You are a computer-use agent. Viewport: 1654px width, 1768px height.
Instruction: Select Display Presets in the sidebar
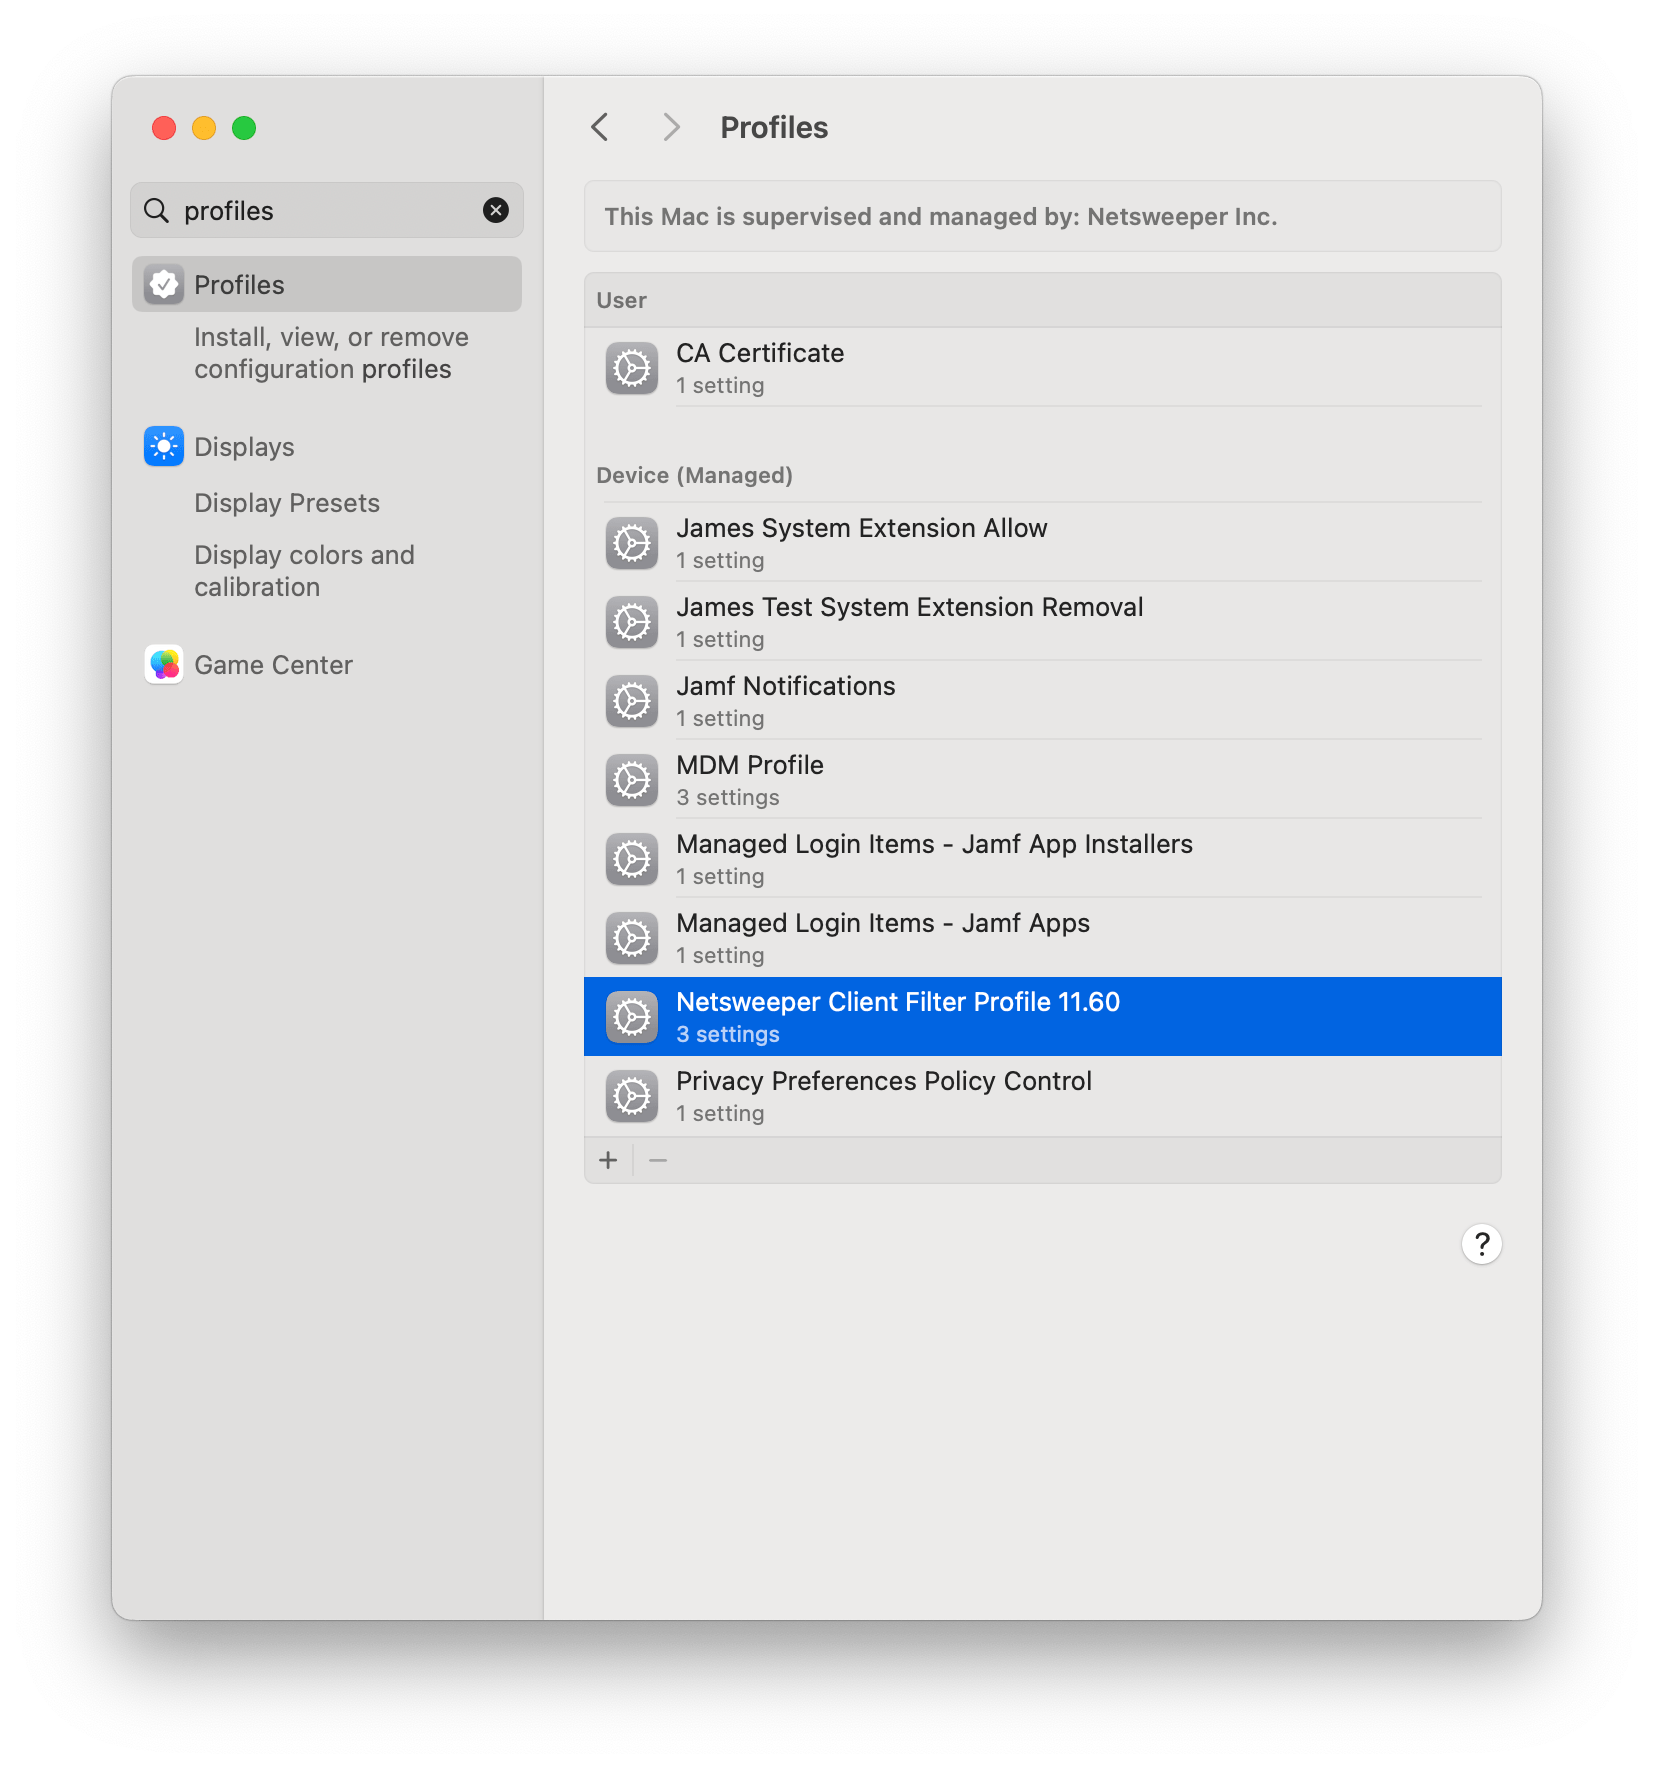coord(287,502)
